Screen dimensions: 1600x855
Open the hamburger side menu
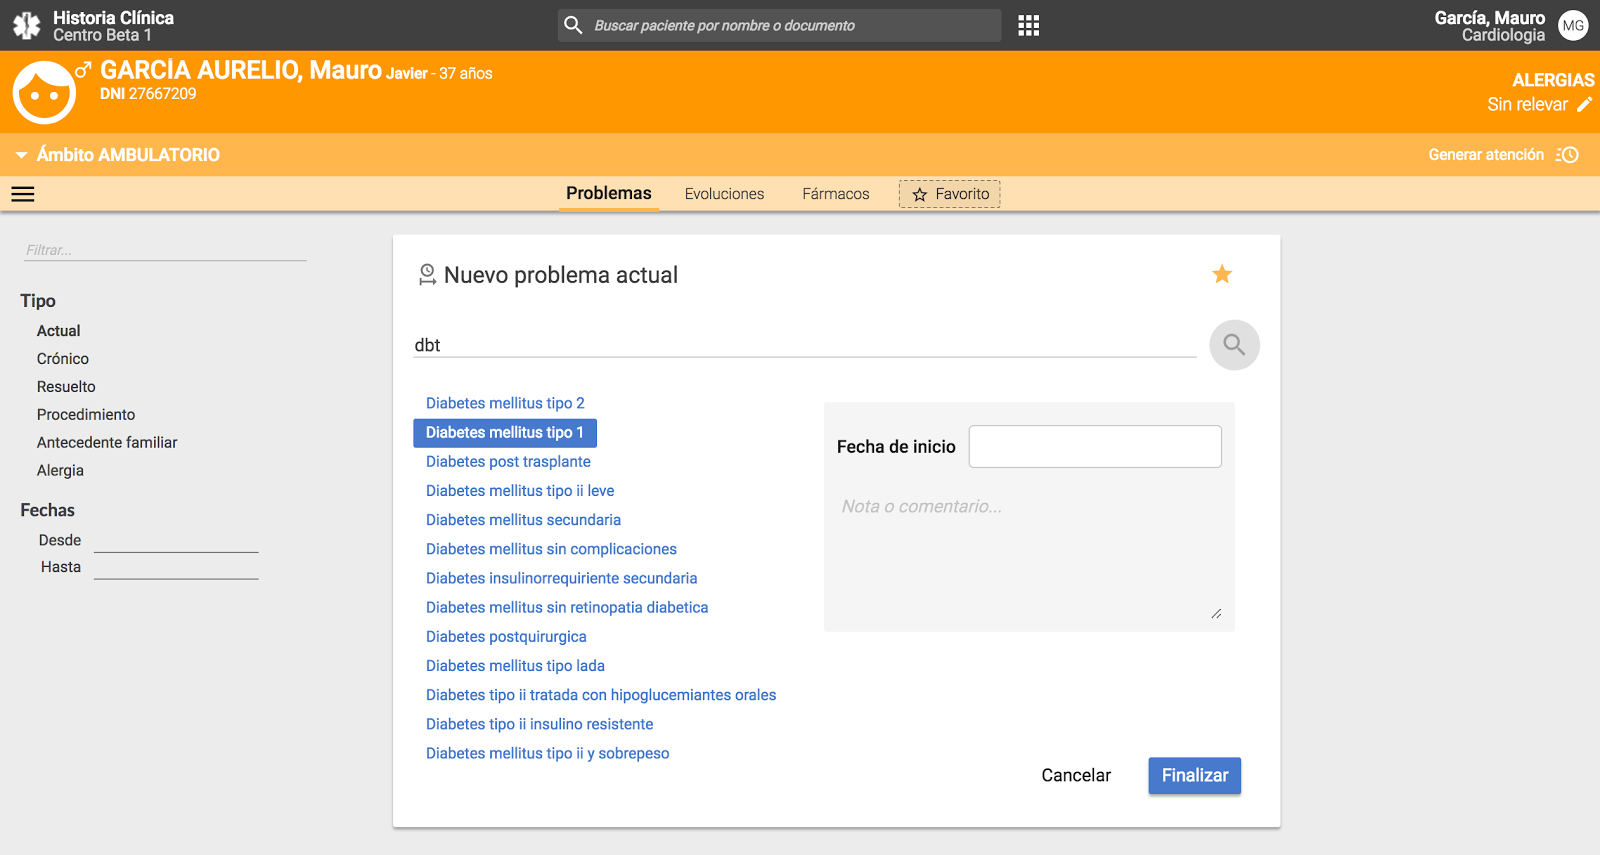click(23, 194)
